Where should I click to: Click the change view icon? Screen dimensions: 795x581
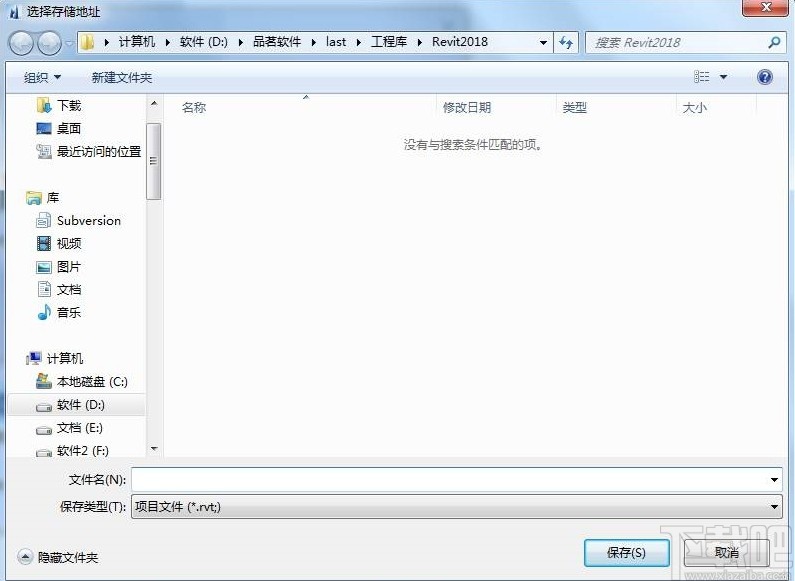click(x=702, y=77)
